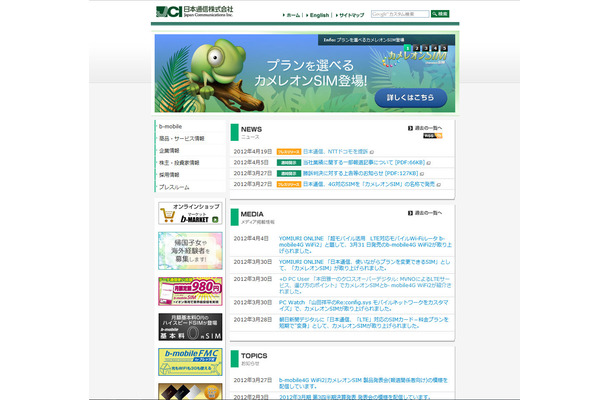Click the MEDIA 過去の一覧へ arrow icon

tap(410, 213)
